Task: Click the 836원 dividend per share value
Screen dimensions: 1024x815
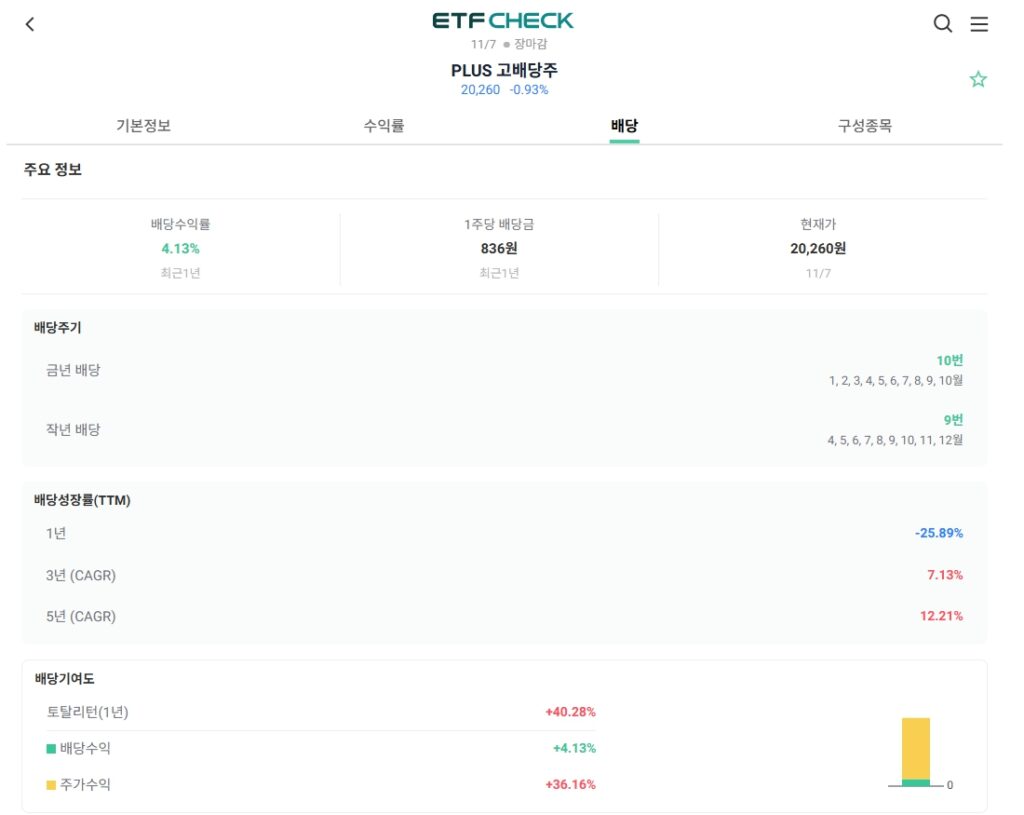Action: coord(499,248)
